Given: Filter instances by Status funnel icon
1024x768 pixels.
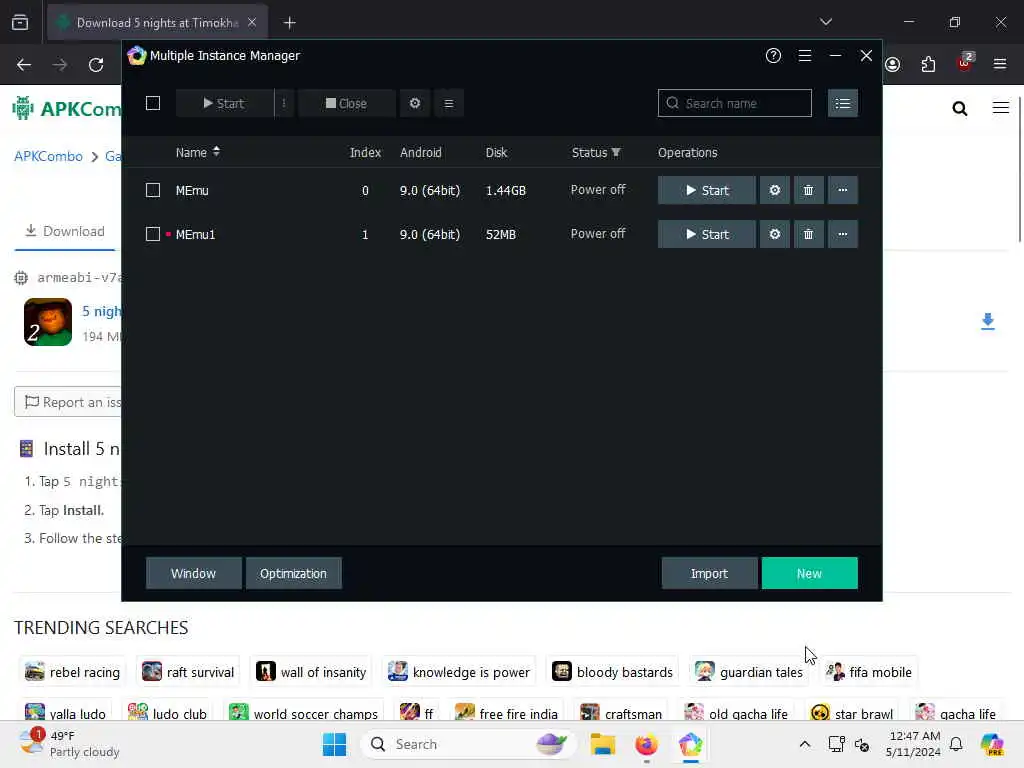Looking at the screenshot, I should (616, 152).
